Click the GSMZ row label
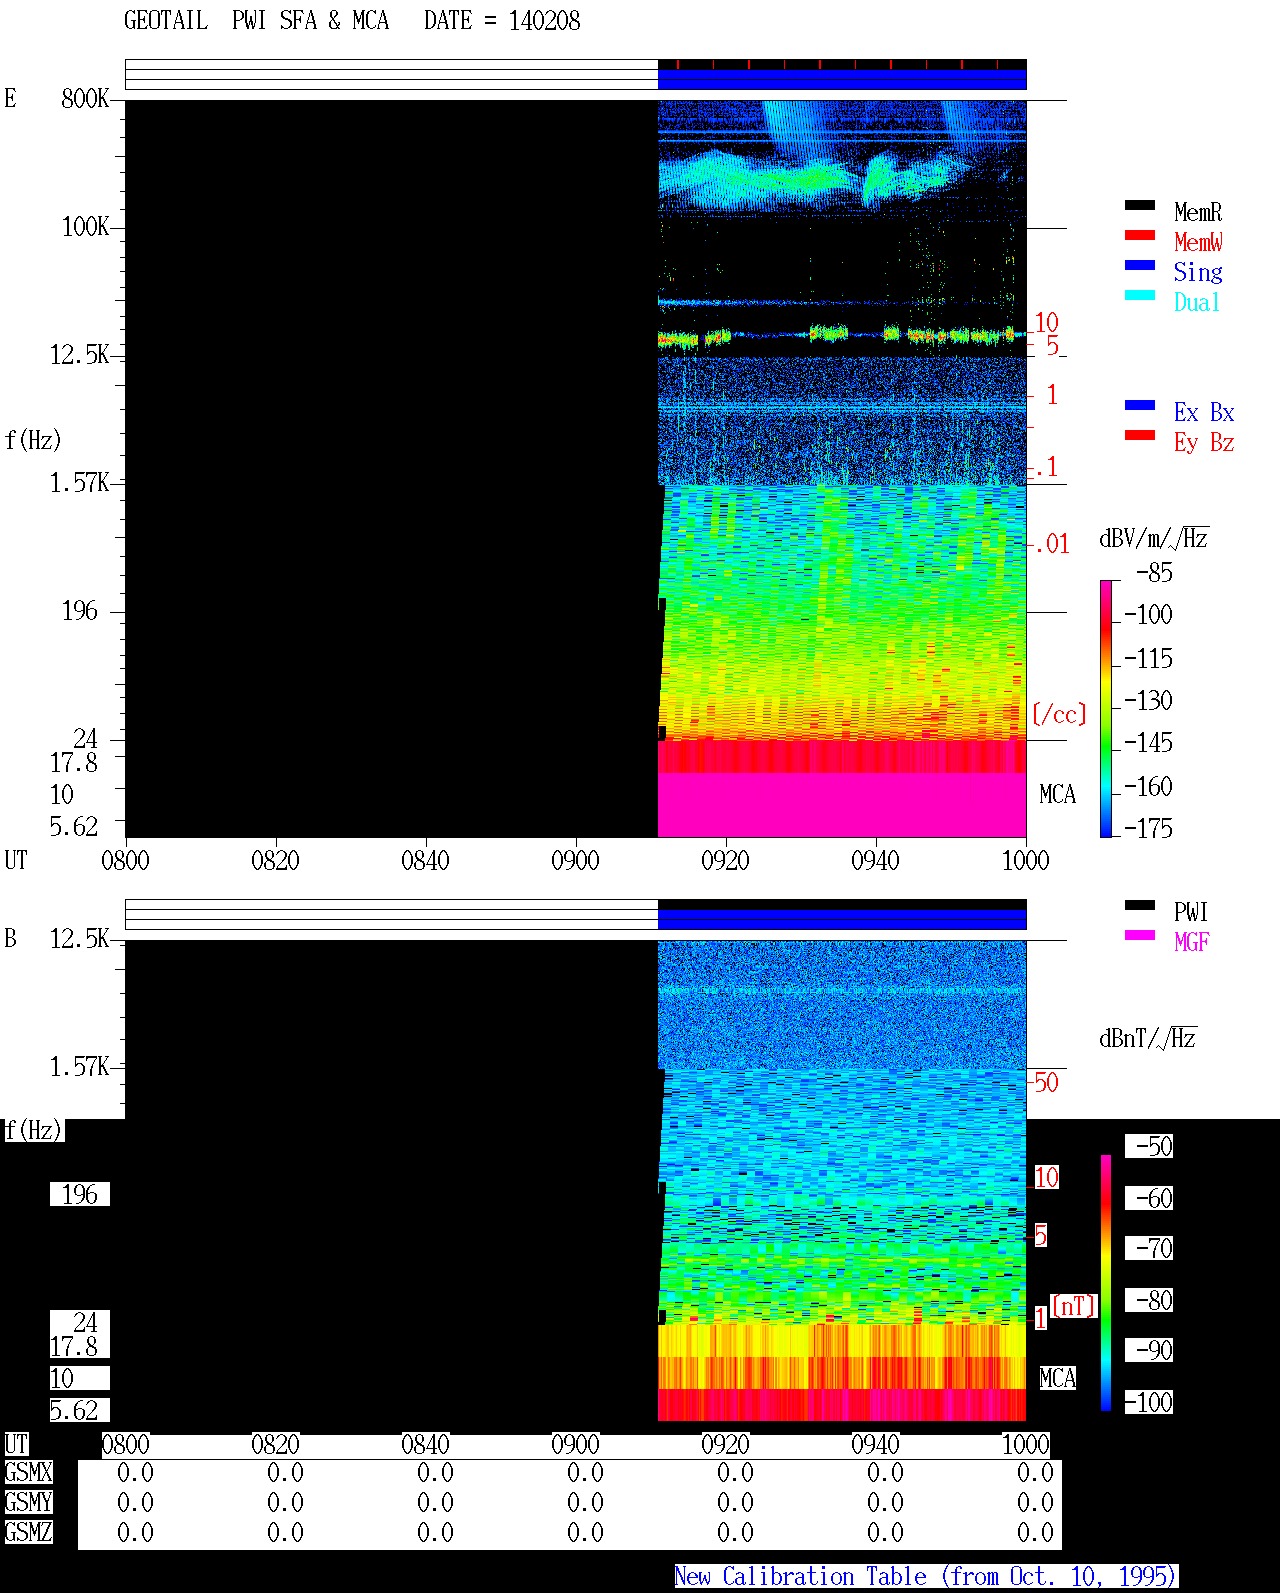The width and height of the screenshot is (1280, 1593). coord(28,1533)
